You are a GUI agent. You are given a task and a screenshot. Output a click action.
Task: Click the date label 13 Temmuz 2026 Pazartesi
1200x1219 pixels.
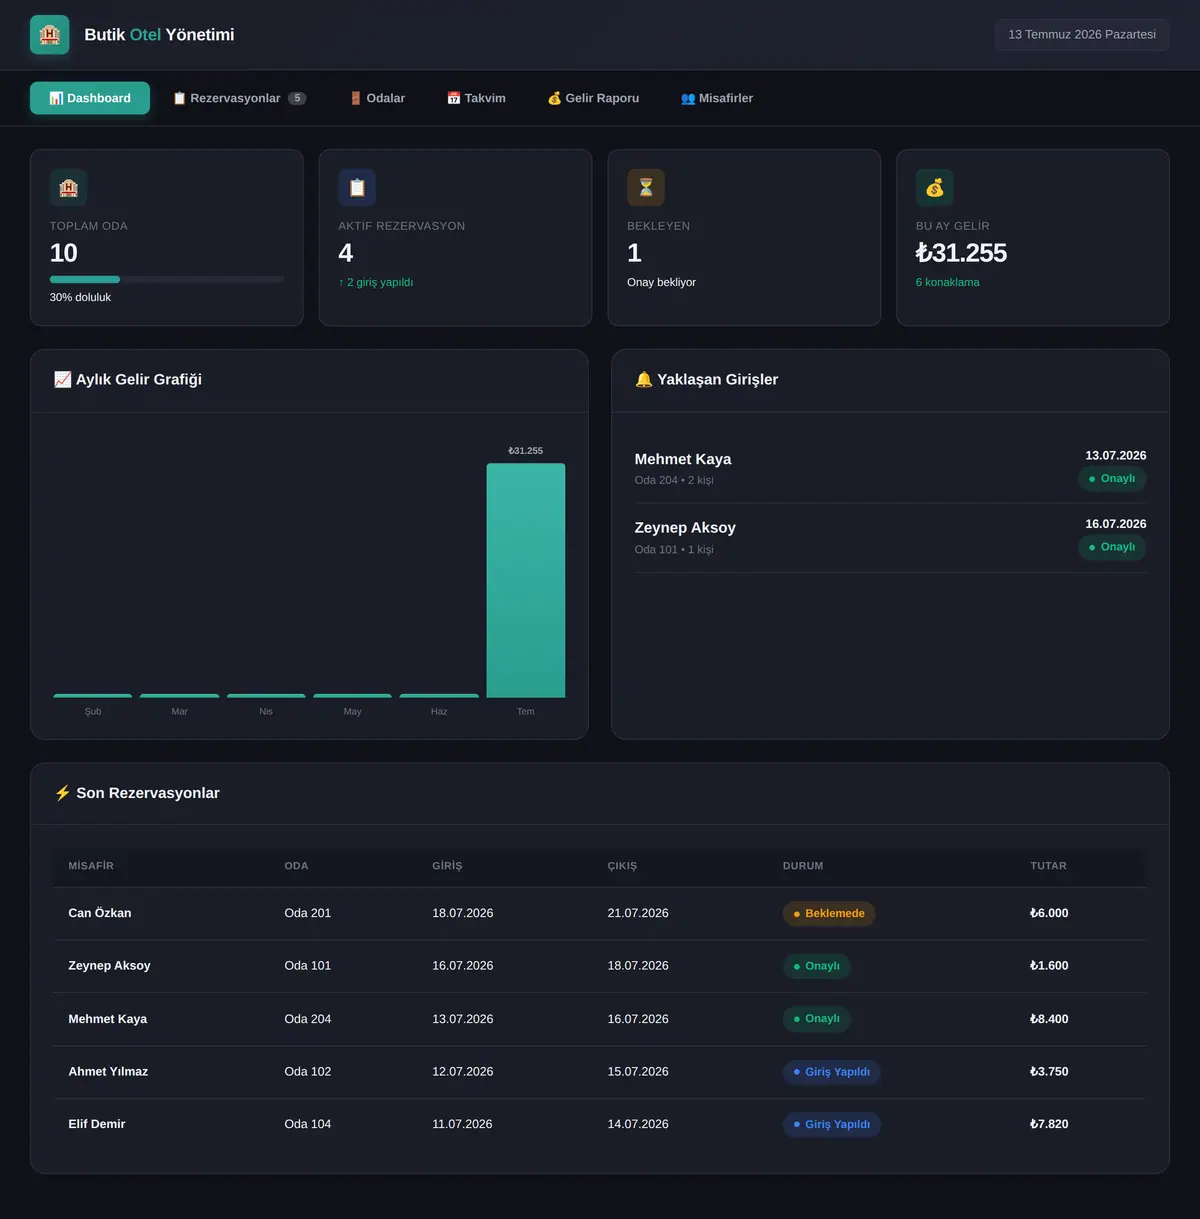tap(1082, 35)
